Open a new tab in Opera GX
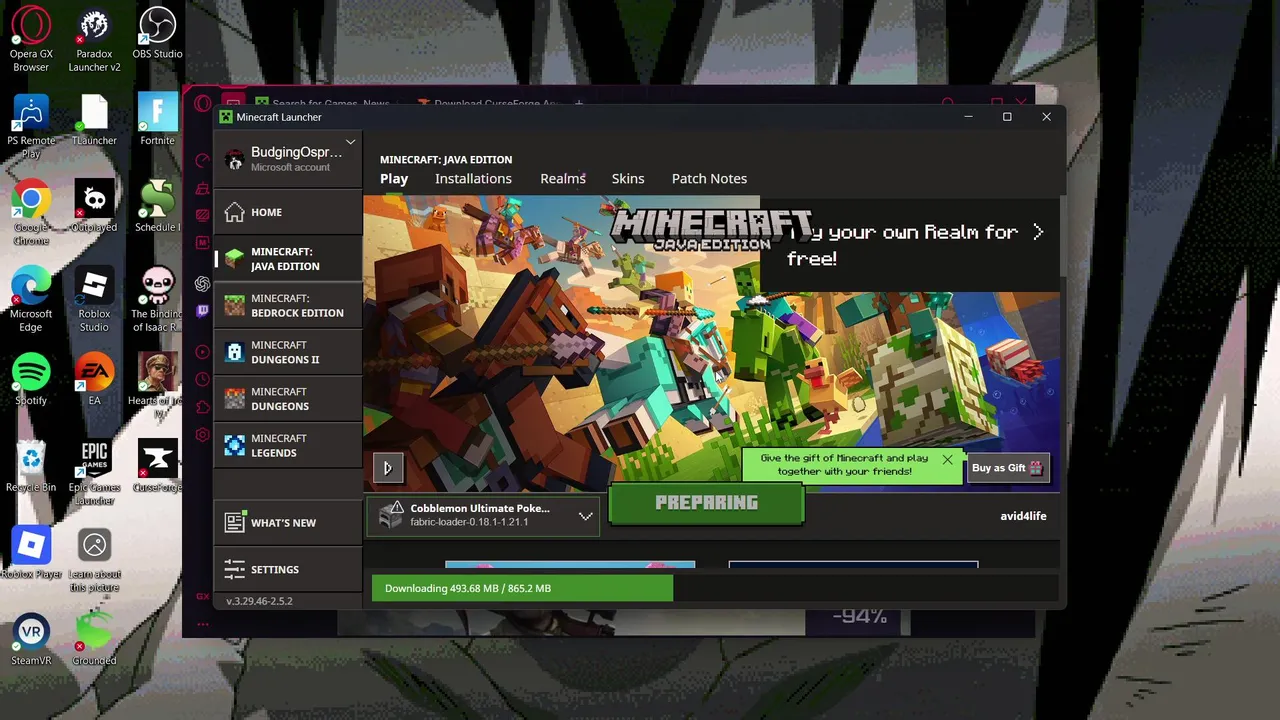The image size is (1280, 720). pyautogui.click(x=579, y=103)
